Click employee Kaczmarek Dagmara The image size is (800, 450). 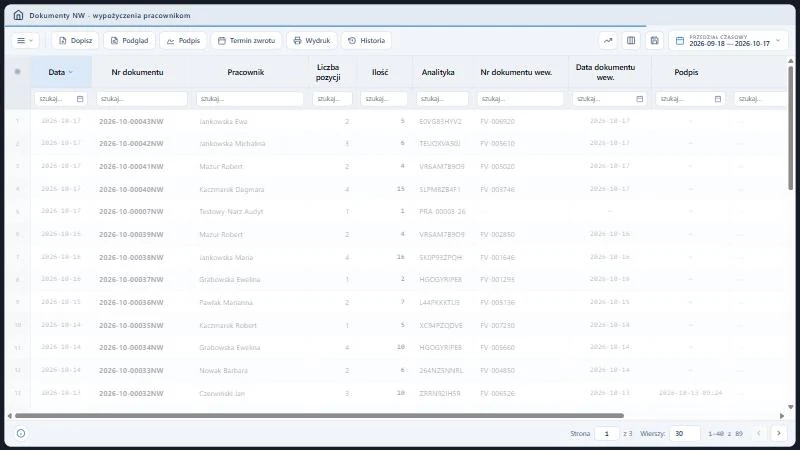(232, 189)
